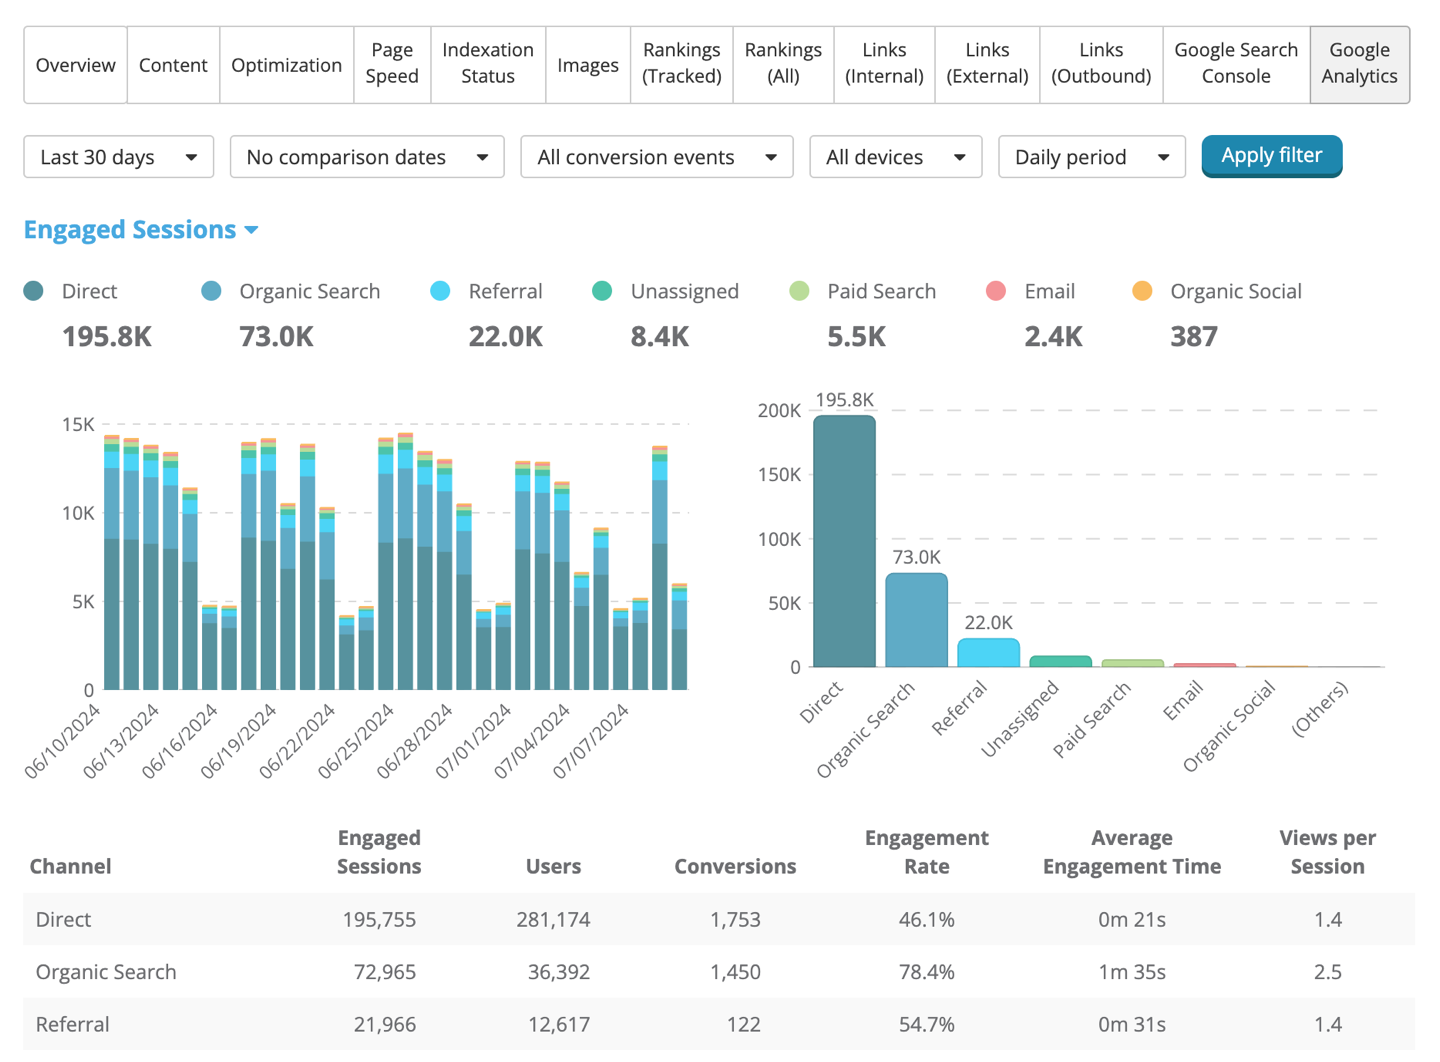Click the Email 2.4K total
1440x1062 pixels.
(x=1054, y=337)
